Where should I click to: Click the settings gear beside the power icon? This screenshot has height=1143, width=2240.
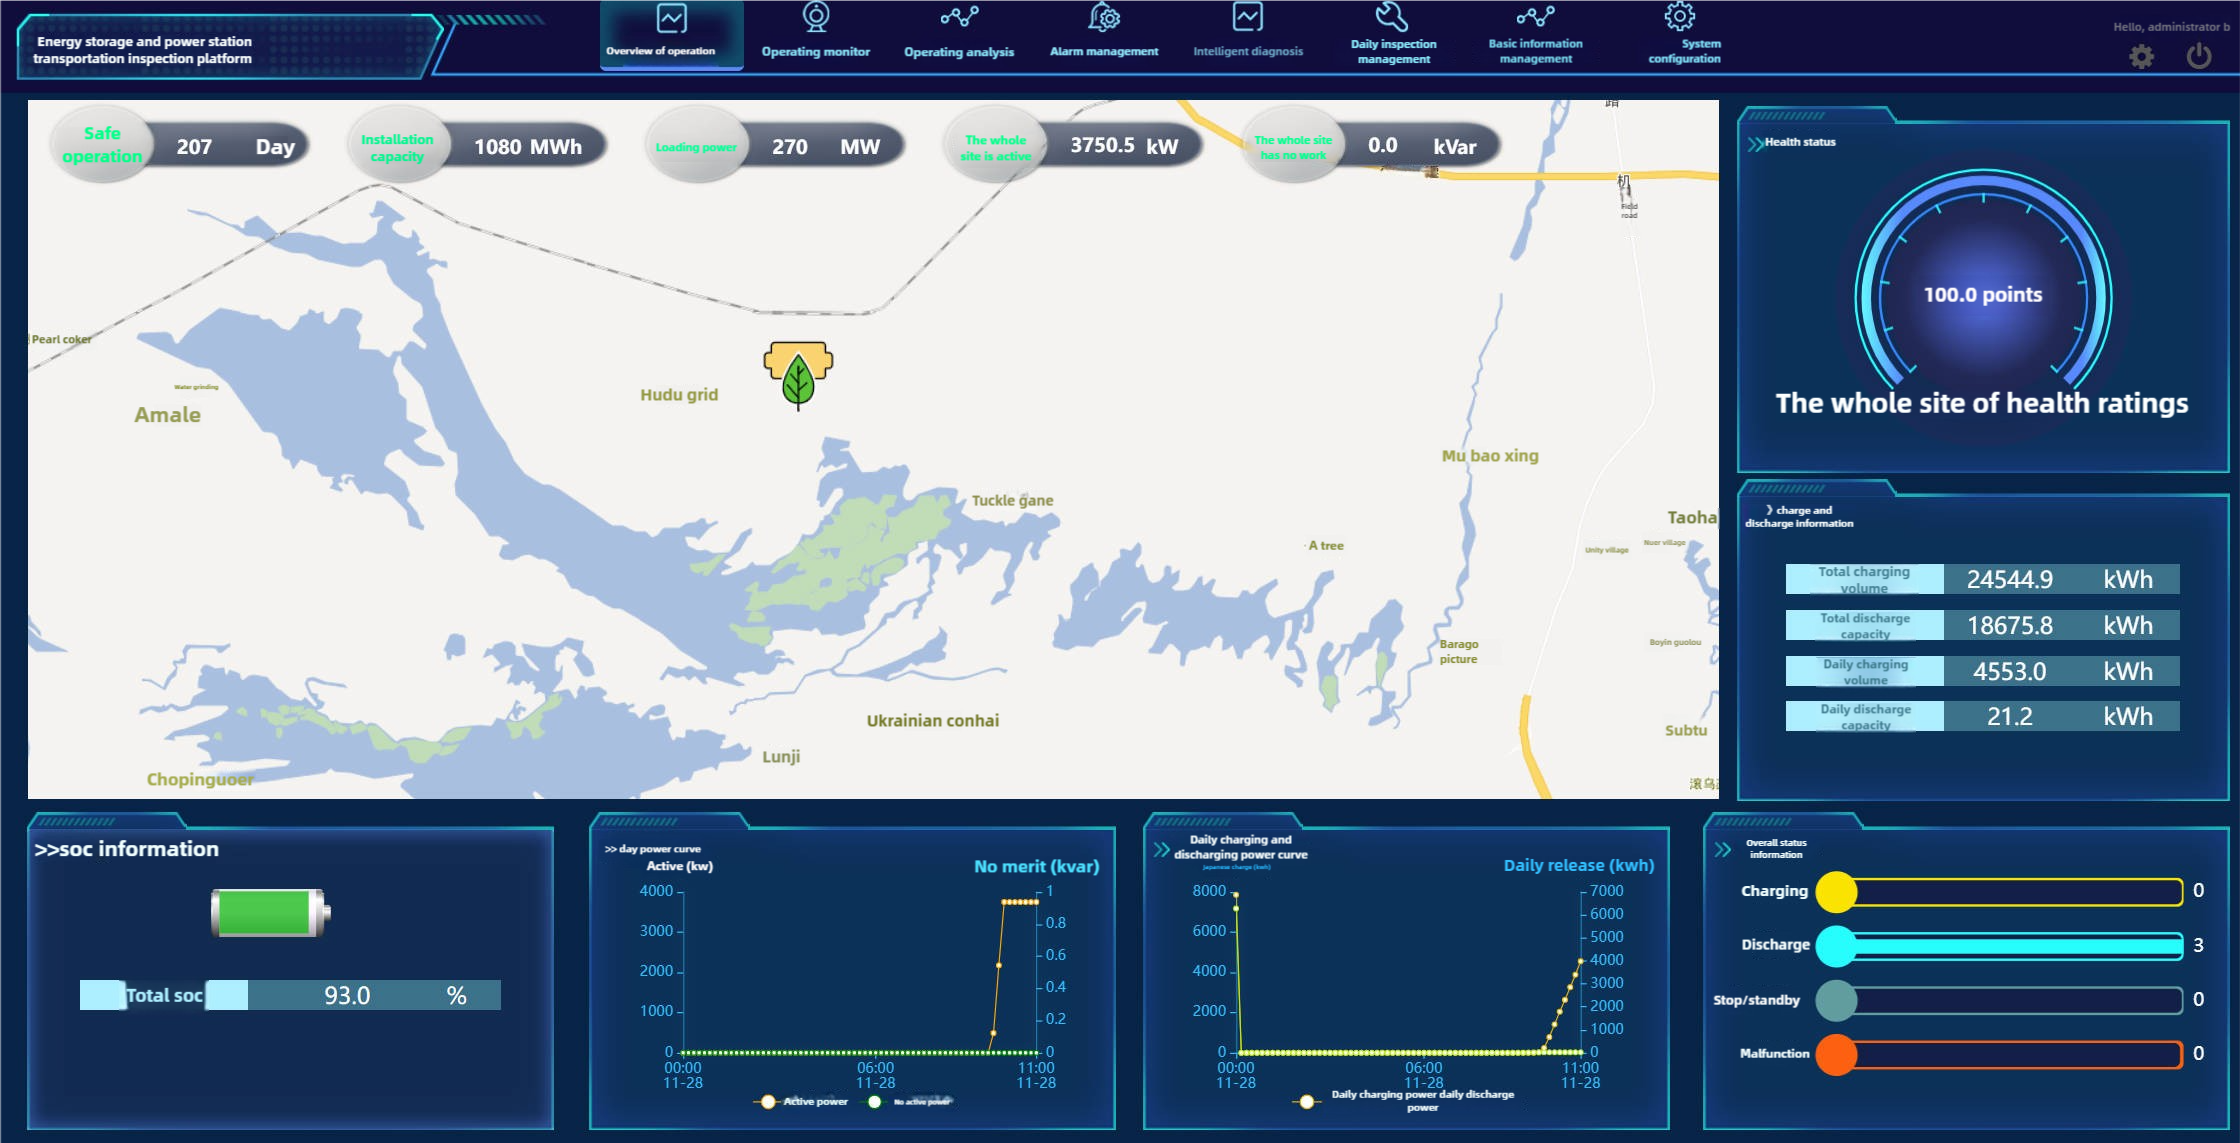[x=2142, y=57]
